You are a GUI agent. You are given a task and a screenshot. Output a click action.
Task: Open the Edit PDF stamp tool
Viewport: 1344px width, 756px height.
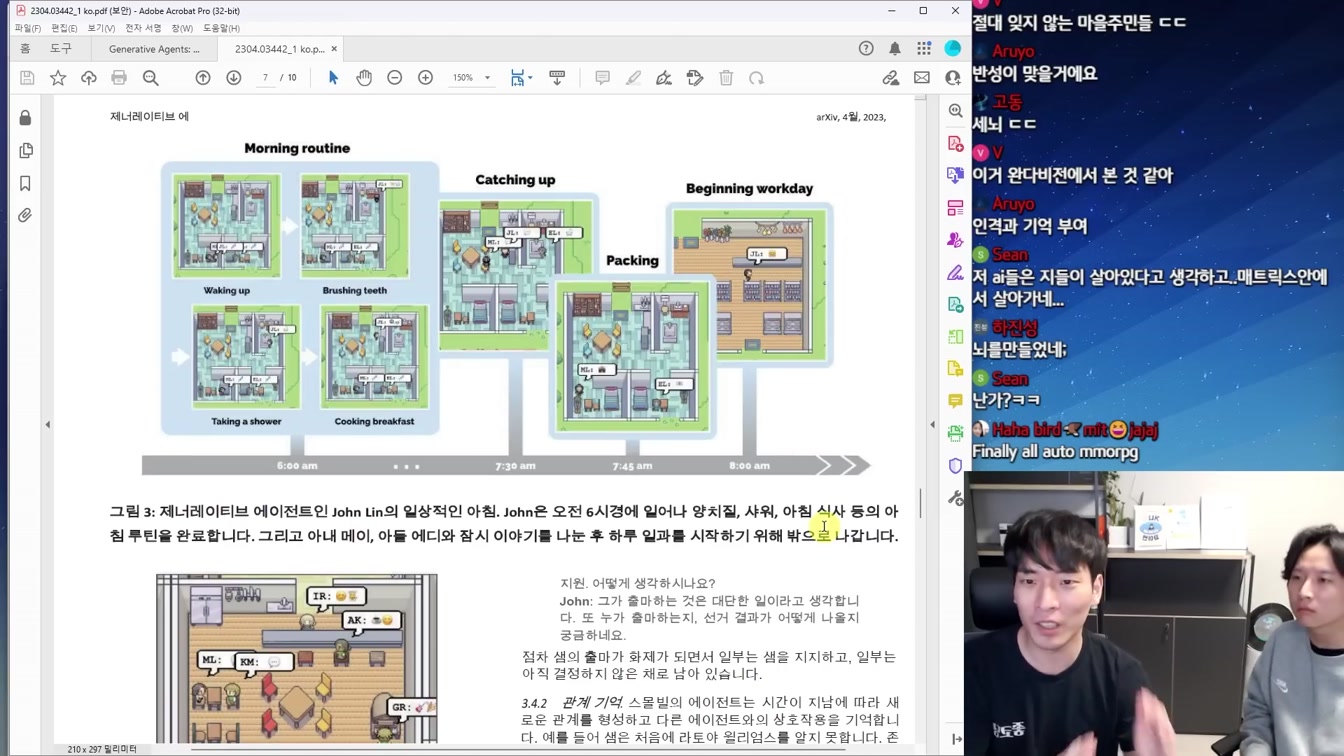coord(695,78)
